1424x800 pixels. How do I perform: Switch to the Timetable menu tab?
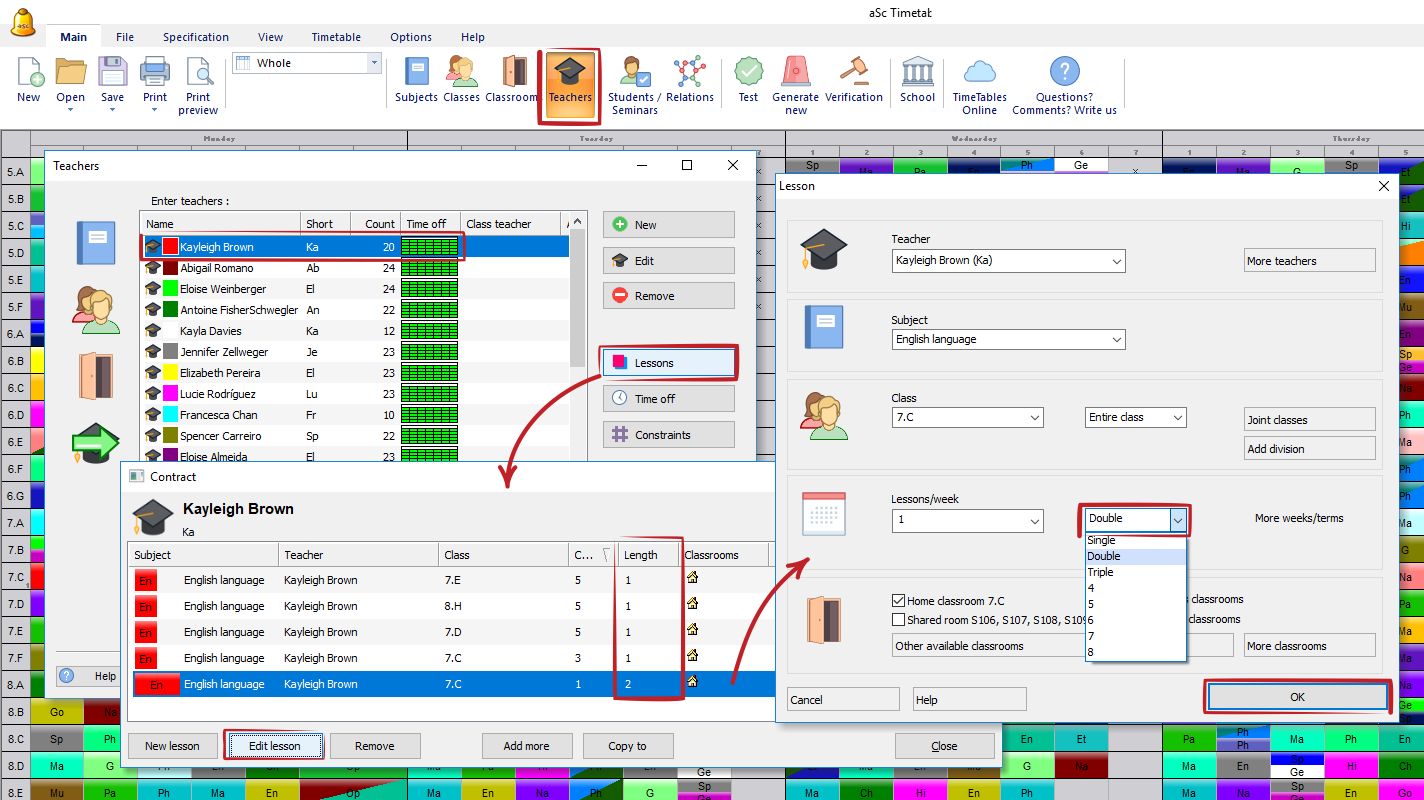coord(336,37)
